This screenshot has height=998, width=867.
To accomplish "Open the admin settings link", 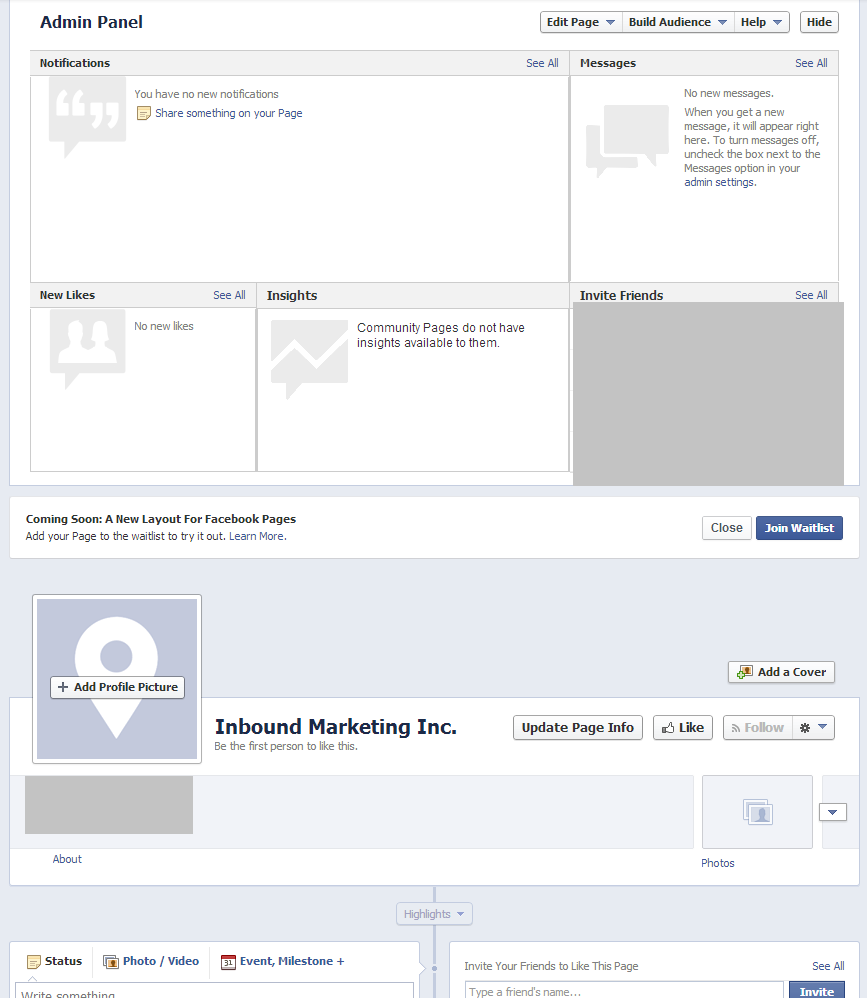I will click(720, 182).
